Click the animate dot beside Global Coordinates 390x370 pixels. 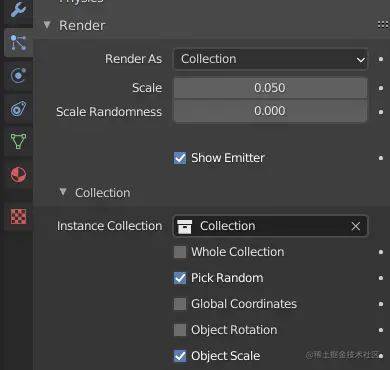pyautogui.click(x=381, y=304)
